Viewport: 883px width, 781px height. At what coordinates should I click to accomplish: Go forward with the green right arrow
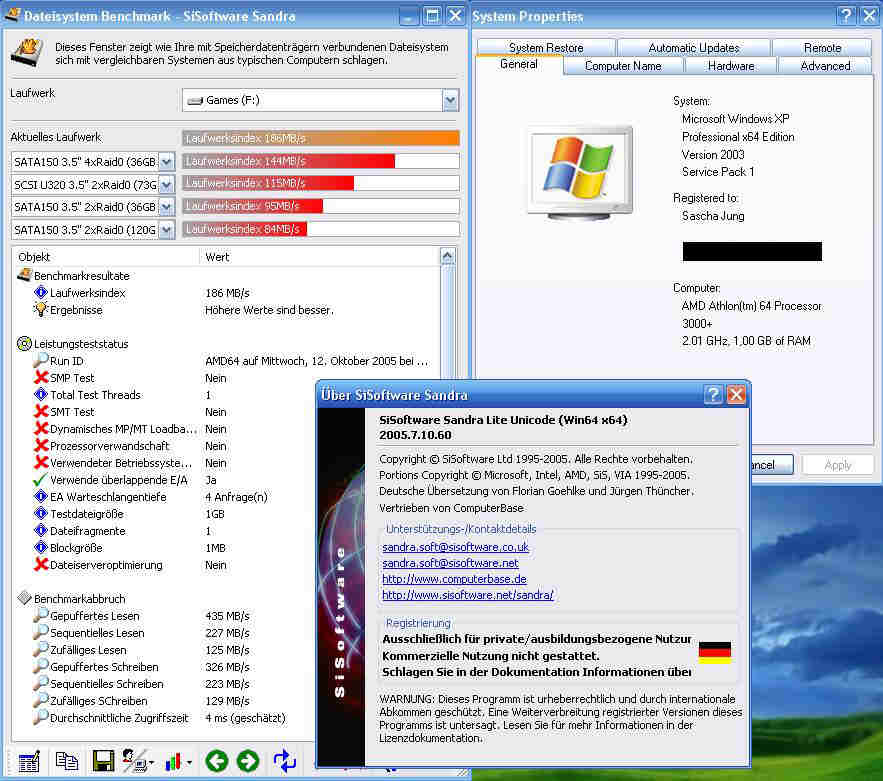click(x=248, y=761)
